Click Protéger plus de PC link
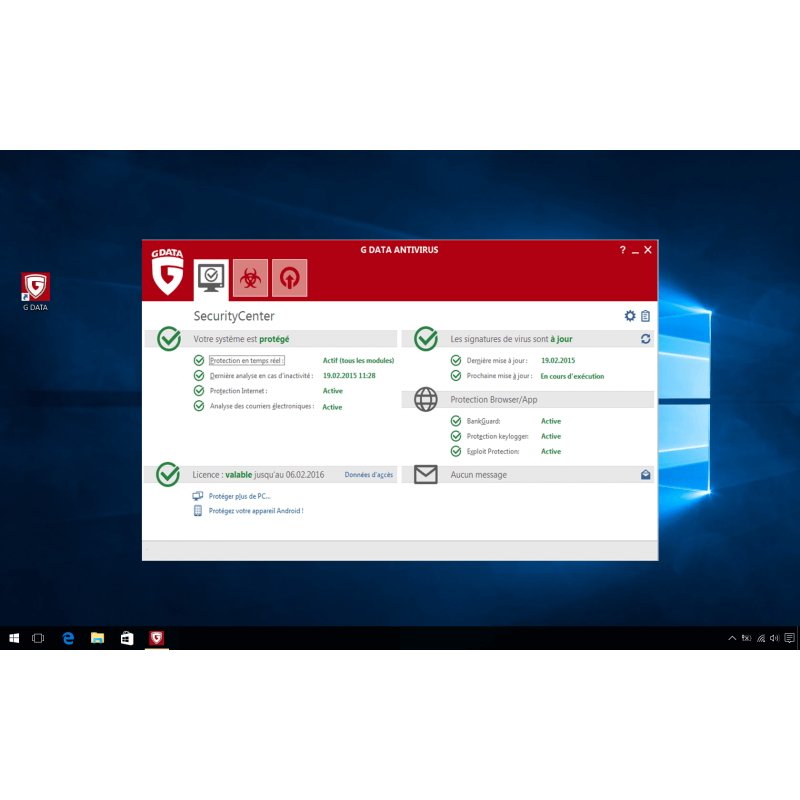The width and height of the screenshot is (800, 800). (x=239, y=496)
